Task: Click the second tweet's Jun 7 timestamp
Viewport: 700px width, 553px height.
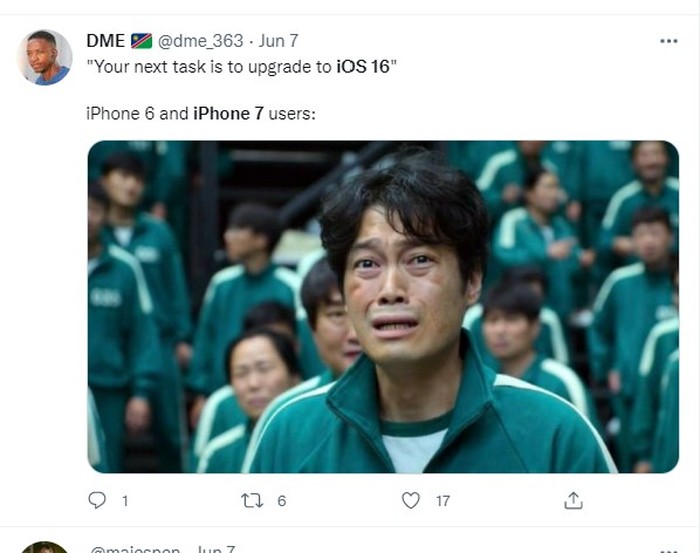Action: (216, 549)
